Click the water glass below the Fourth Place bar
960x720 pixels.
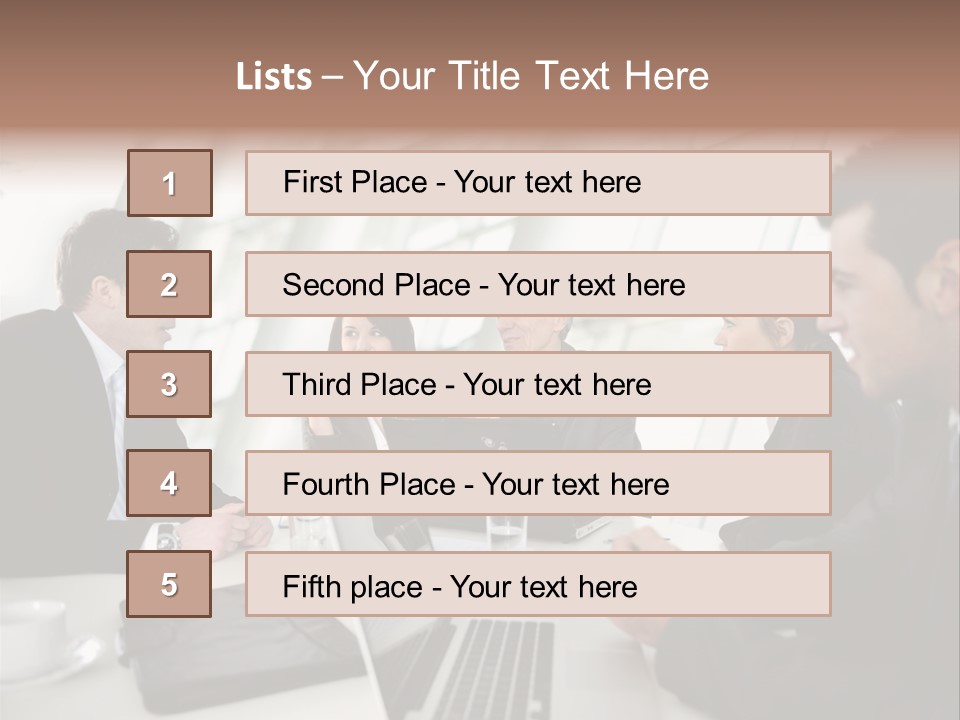[505, 529]
